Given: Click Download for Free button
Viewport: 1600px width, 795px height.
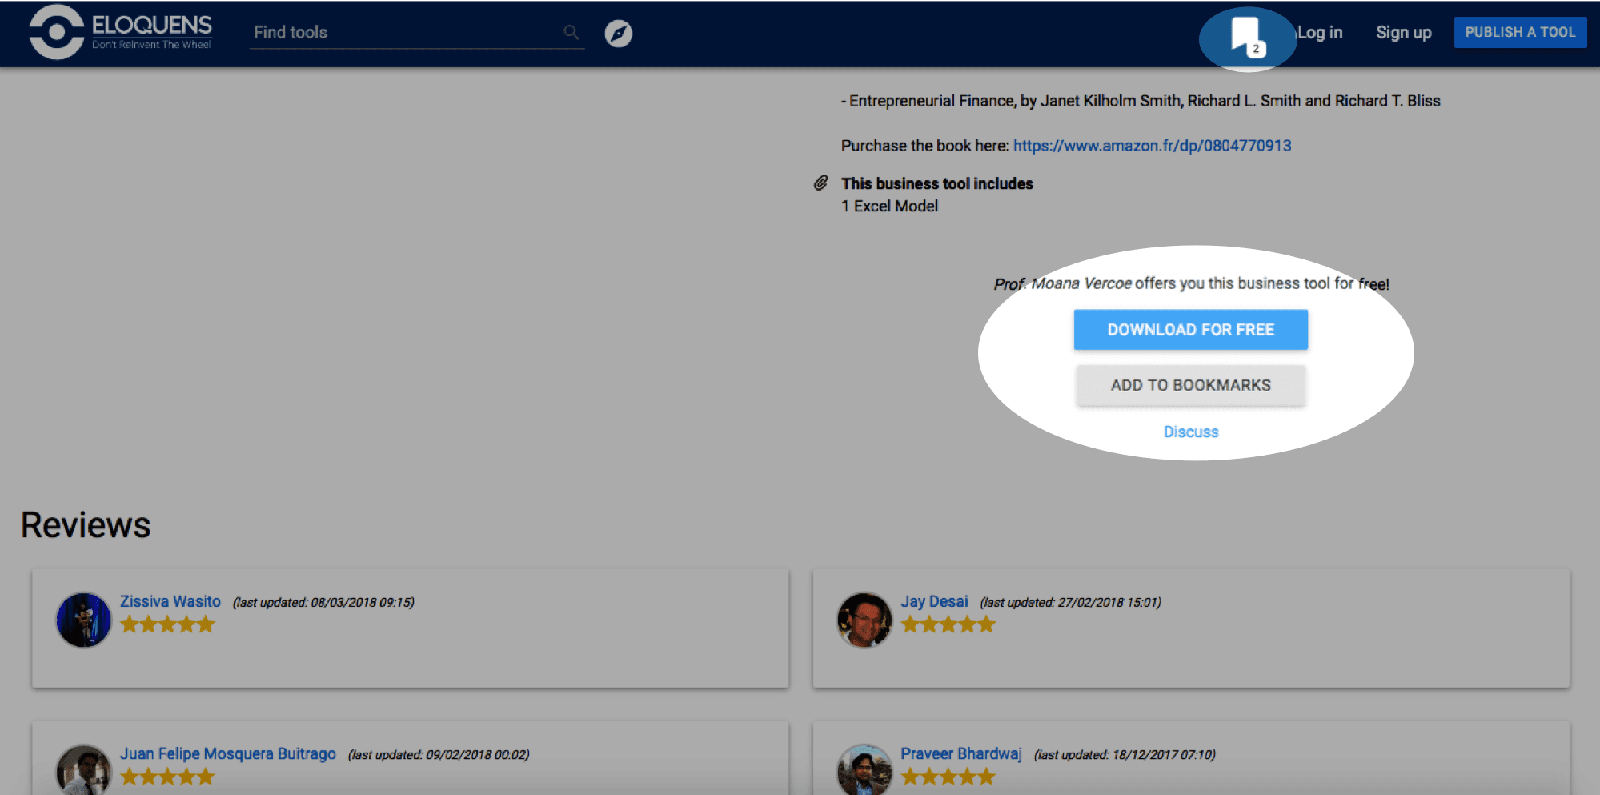Looking at the screenshot, I should tap(1191, 329).
